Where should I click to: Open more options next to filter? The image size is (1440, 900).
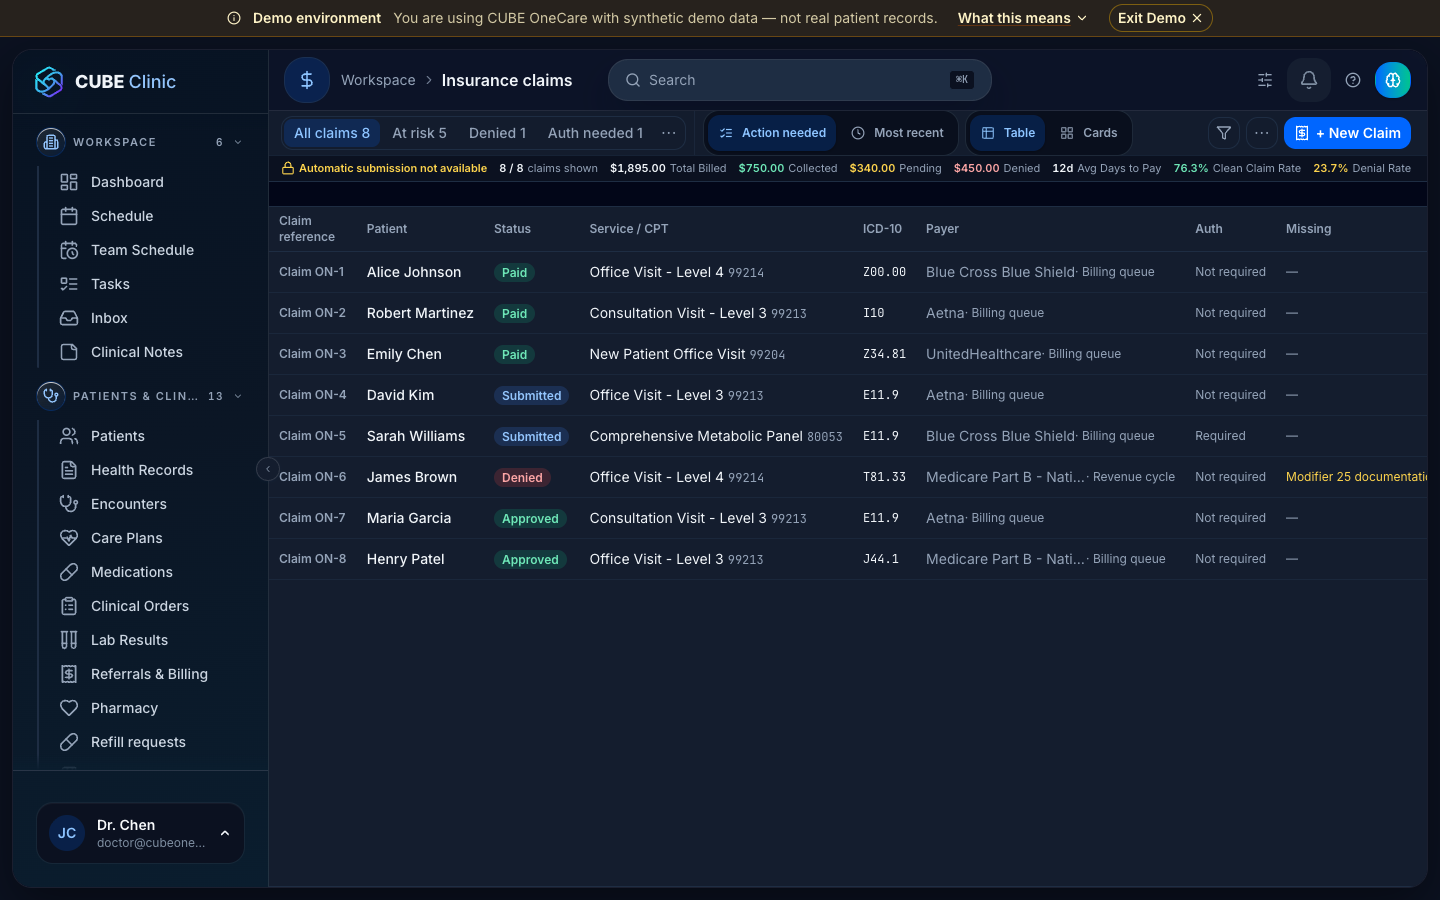coord(1262,133)
